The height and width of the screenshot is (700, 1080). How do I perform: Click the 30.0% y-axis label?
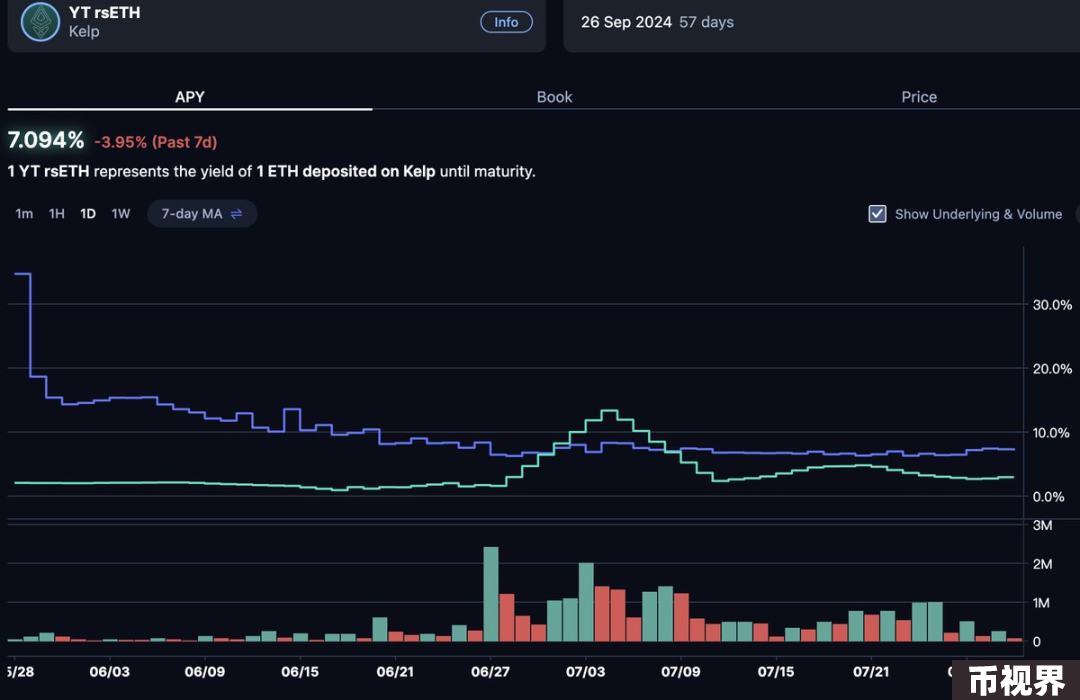pos(1052,305)
